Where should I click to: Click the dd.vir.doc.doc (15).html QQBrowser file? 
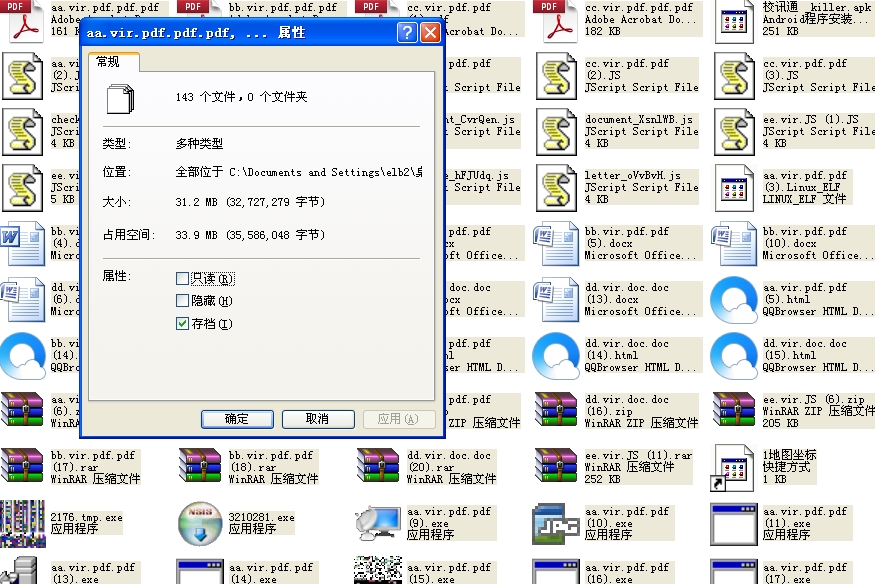[735, 355]
